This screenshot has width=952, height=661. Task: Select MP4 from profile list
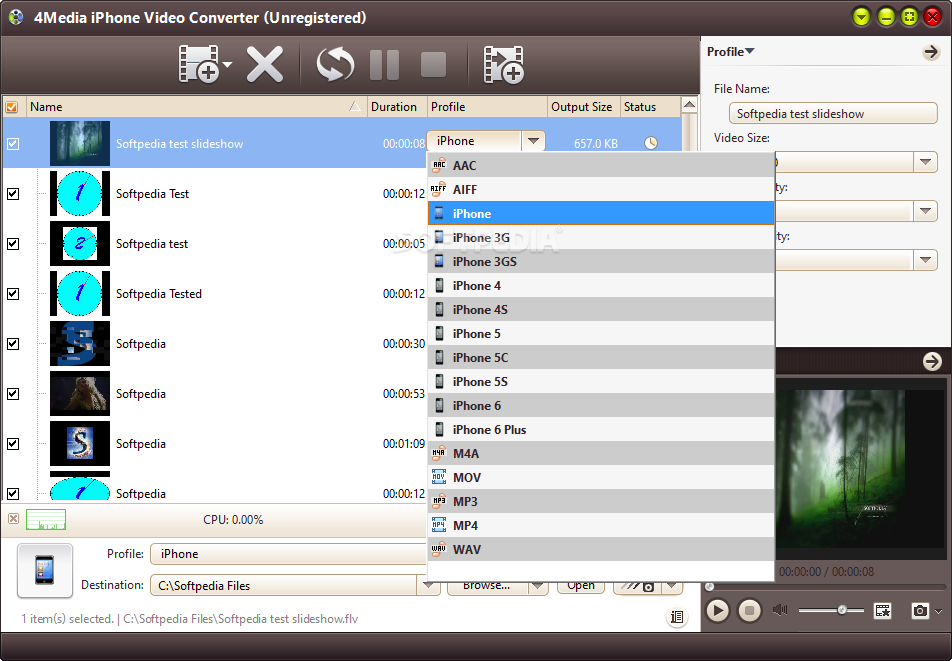pos(601,525)
